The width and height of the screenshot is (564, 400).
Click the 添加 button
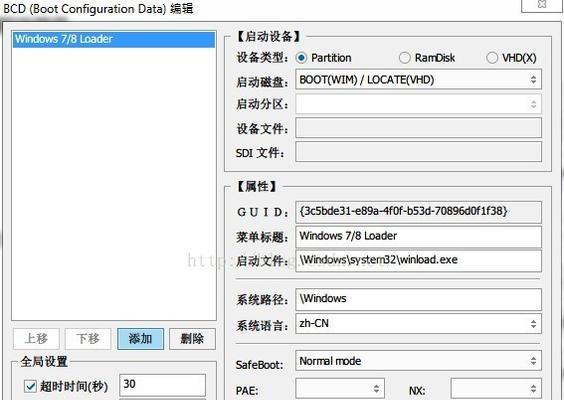click(x=140, y=339)
